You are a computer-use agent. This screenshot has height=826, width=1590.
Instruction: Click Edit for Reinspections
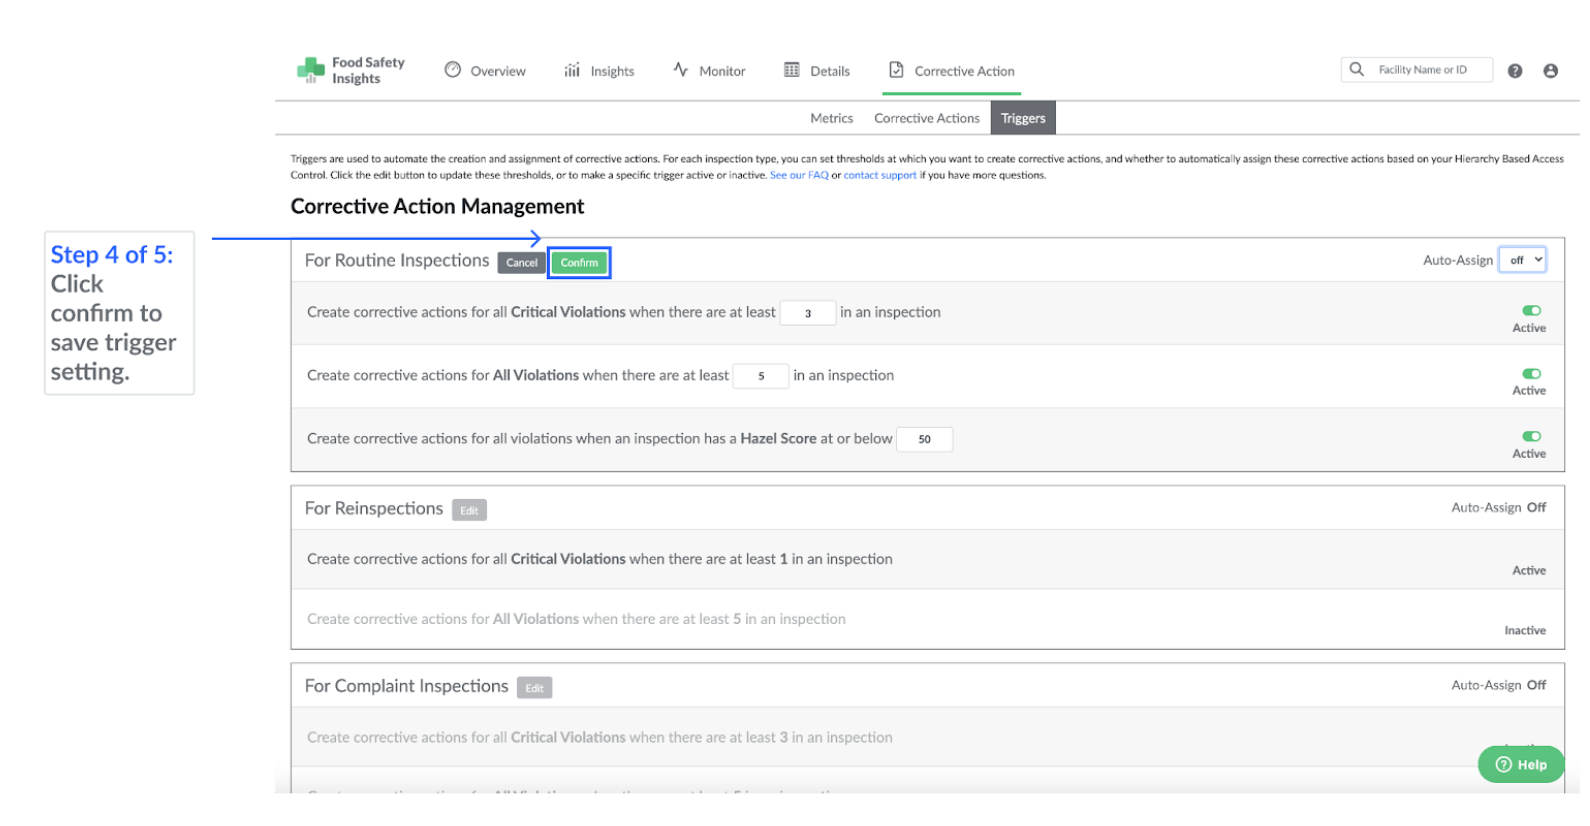tap(469, 511)
